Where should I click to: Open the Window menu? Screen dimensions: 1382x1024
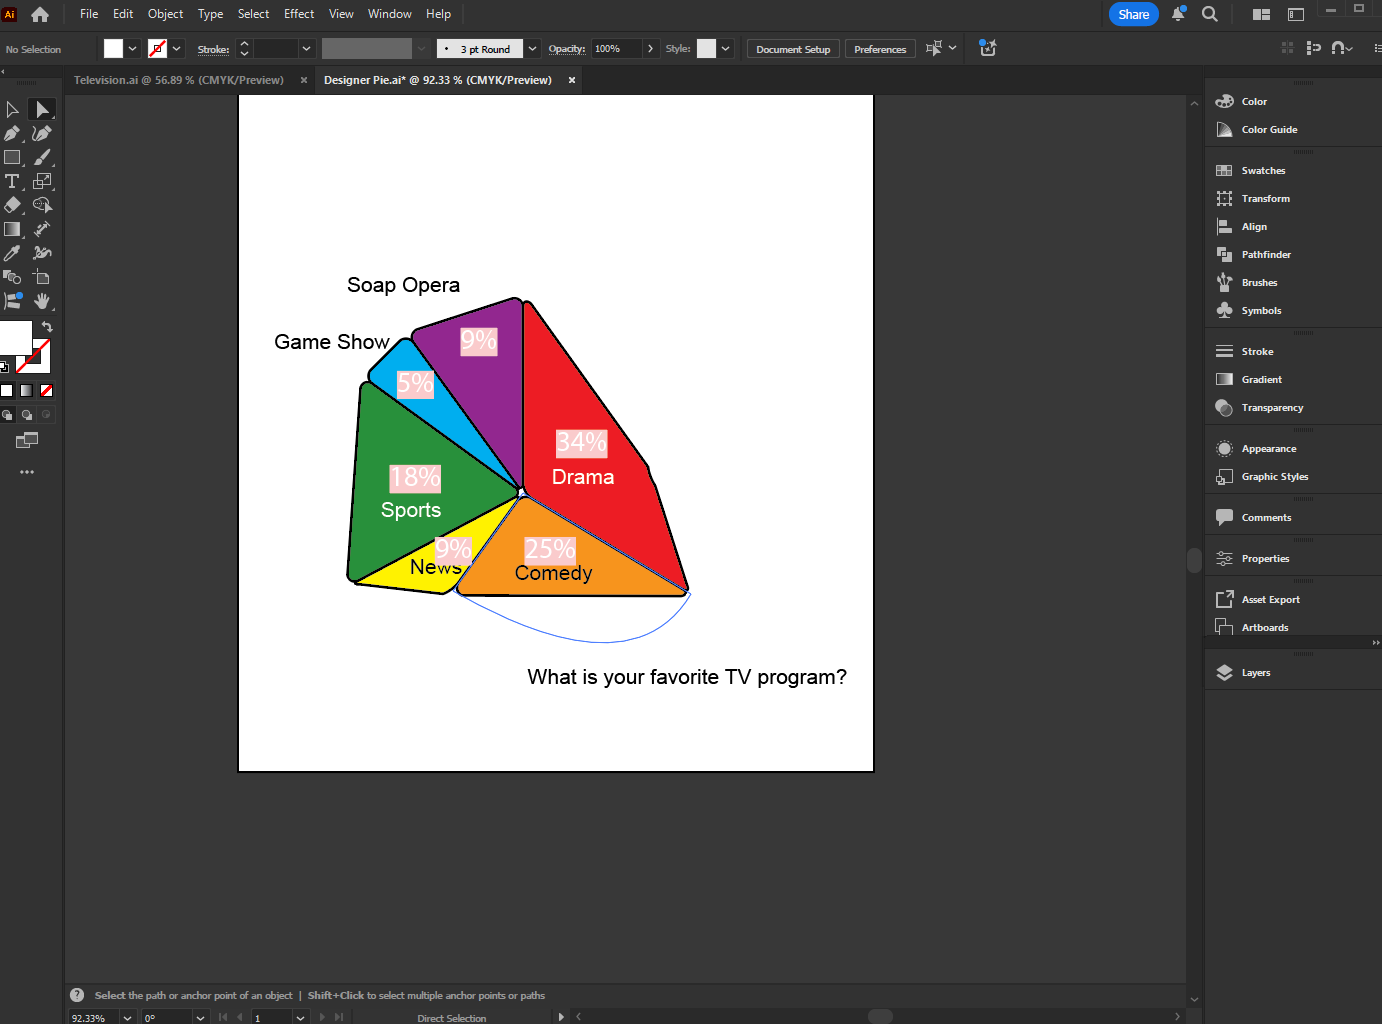[x=390, y=14]
